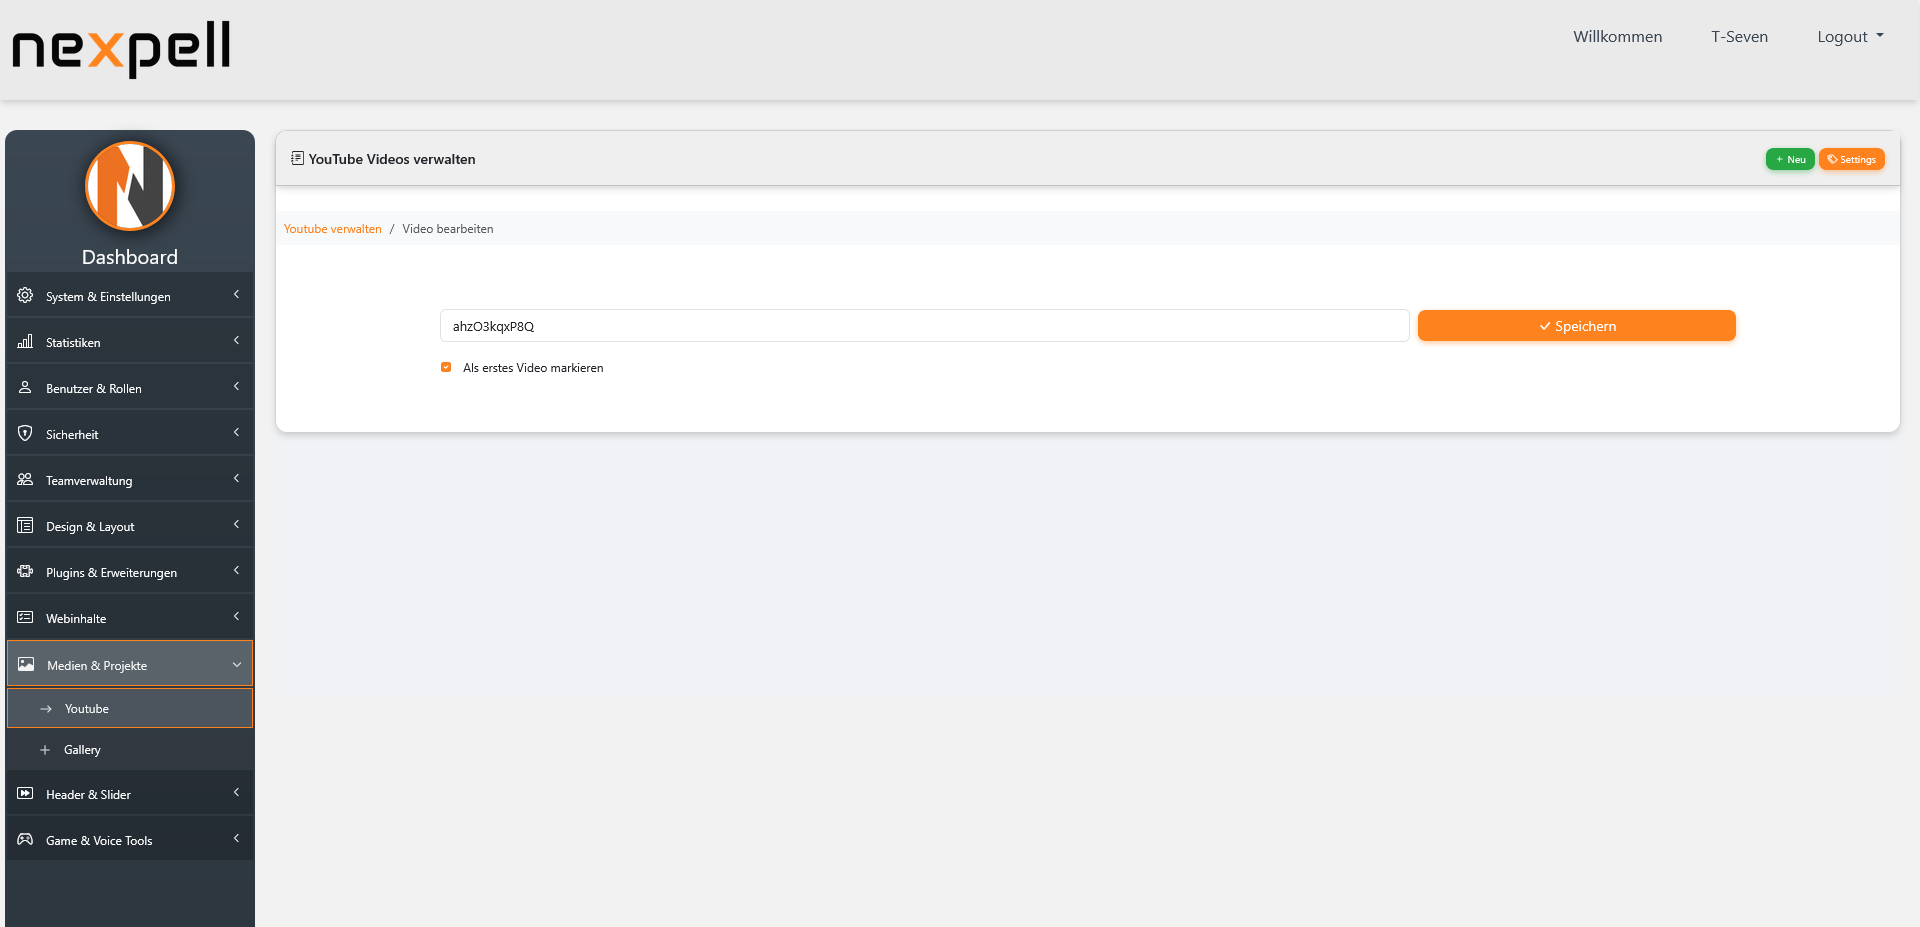Click the nexpell logo in the sidebar

130,186
